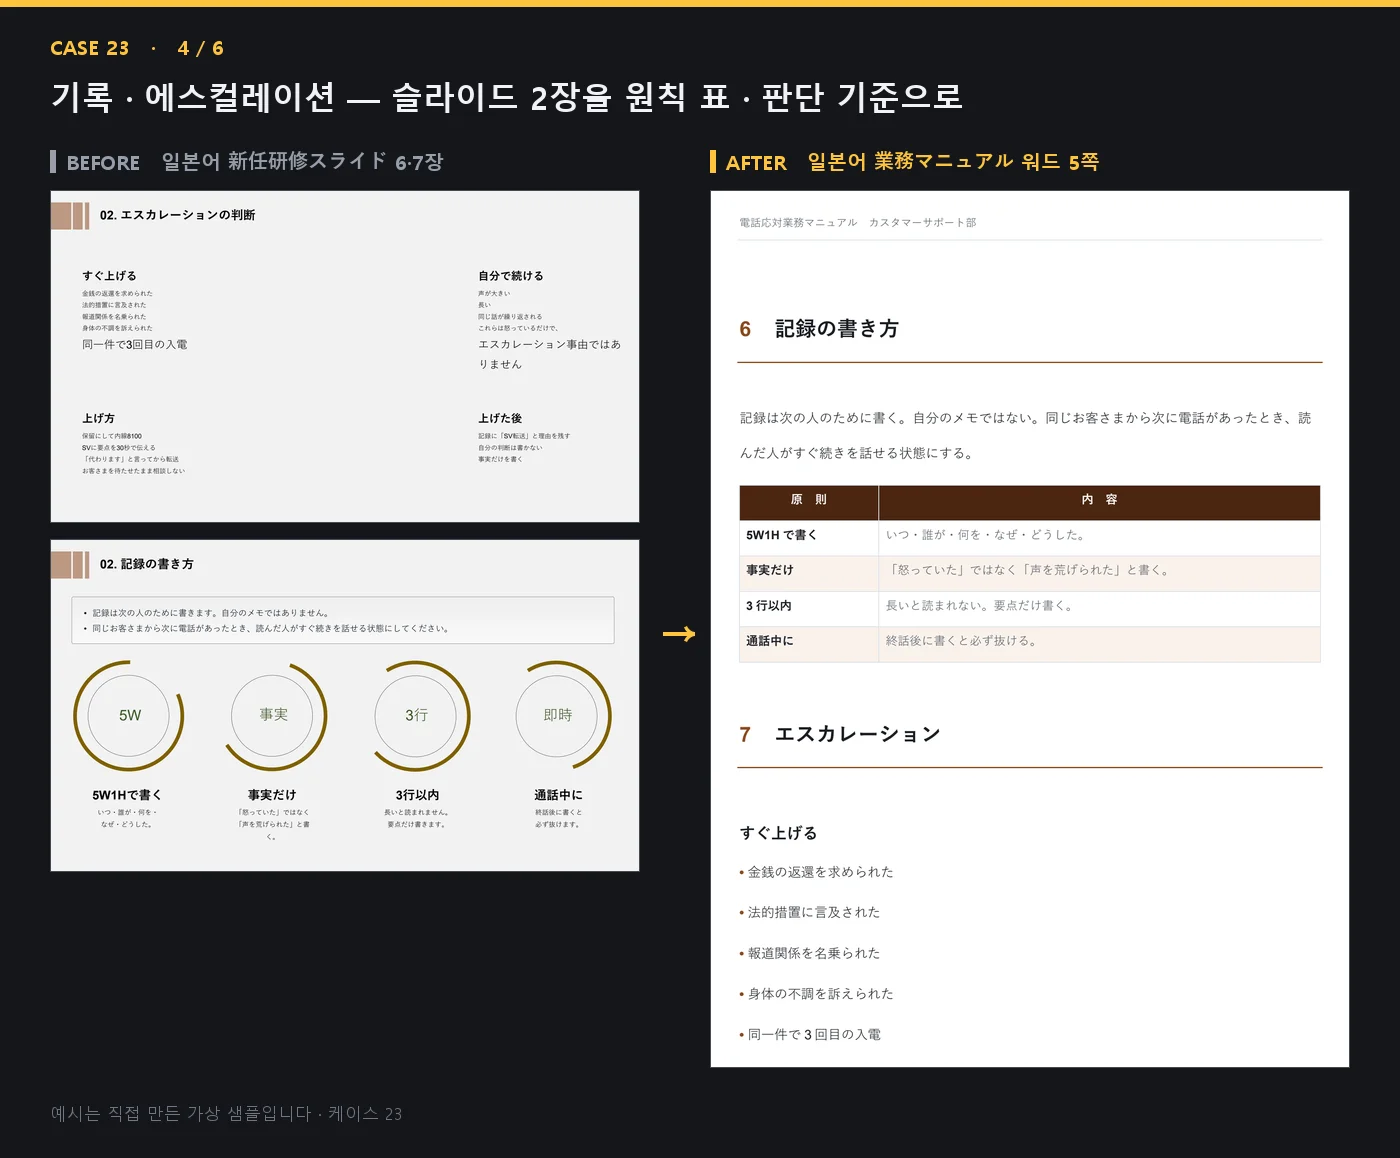This screenshot has width=1400, height=1158.
Task: Click the 5W1Hで書く caption under the slide circle
Action: click(127, 795)
